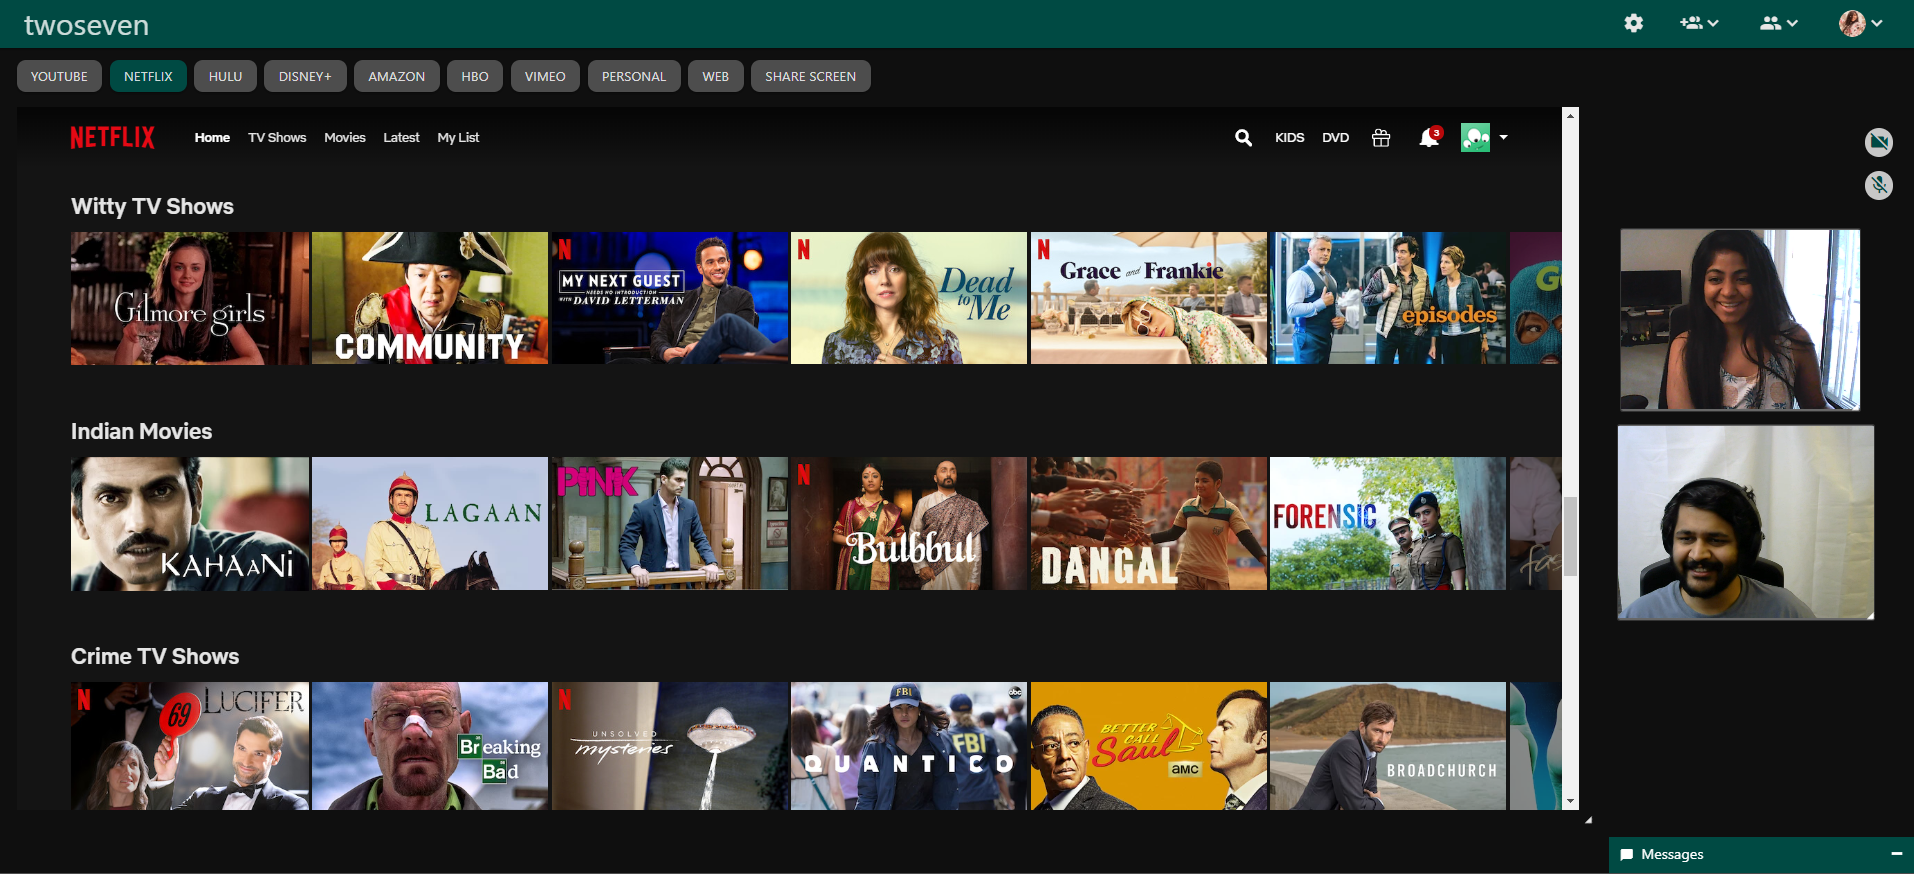Open the add friends dropdown

[1699, 23]
